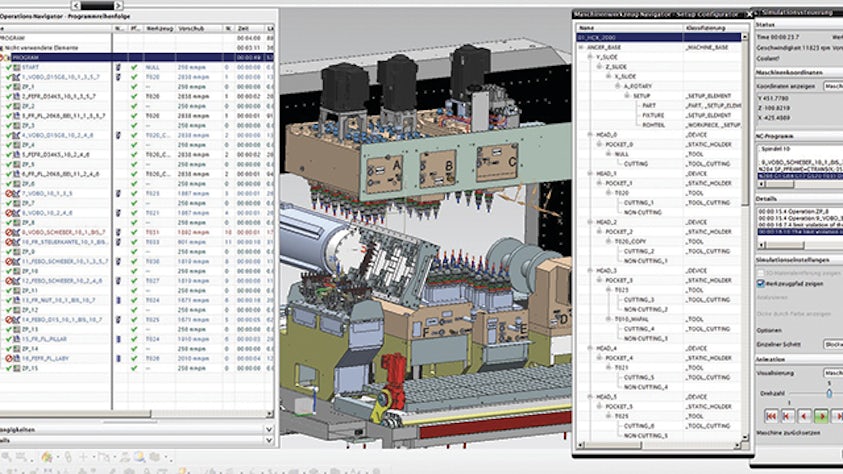Click the green path check of ZP_15 row

pyautogui.click(x=134, y=368)
